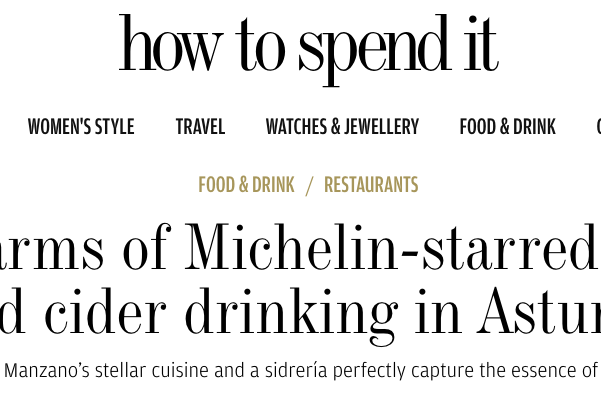Click the word 'sidrería' in the subheading

[296, 371]
